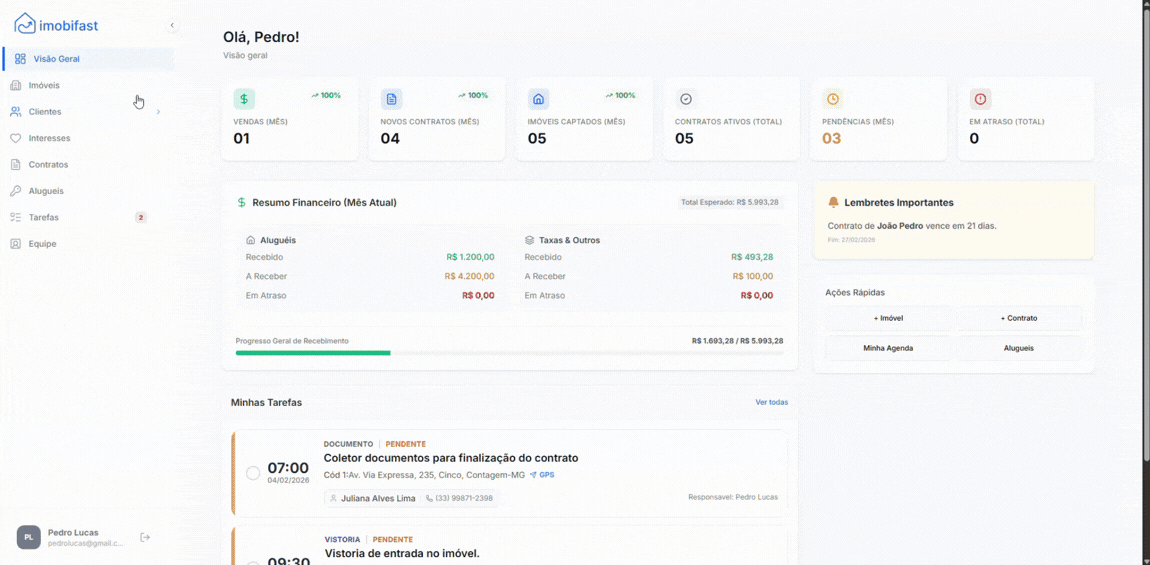Open the Imóveis menu item

(44, 85)
